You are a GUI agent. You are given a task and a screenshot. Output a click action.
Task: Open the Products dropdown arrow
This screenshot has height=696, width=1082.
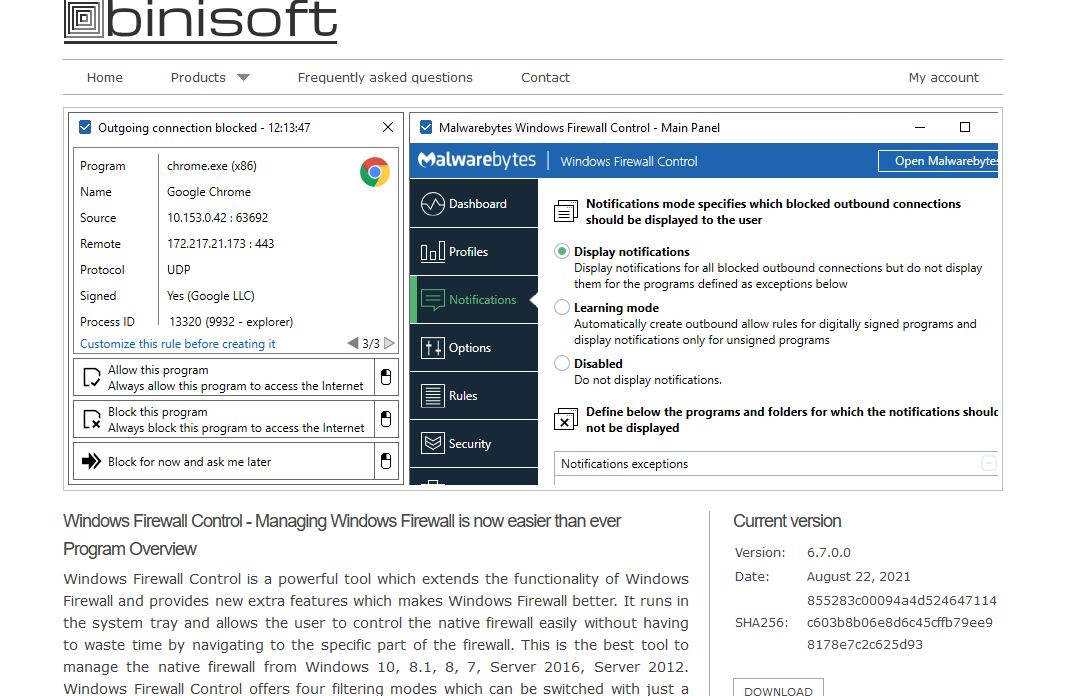(x=243, y=78)
